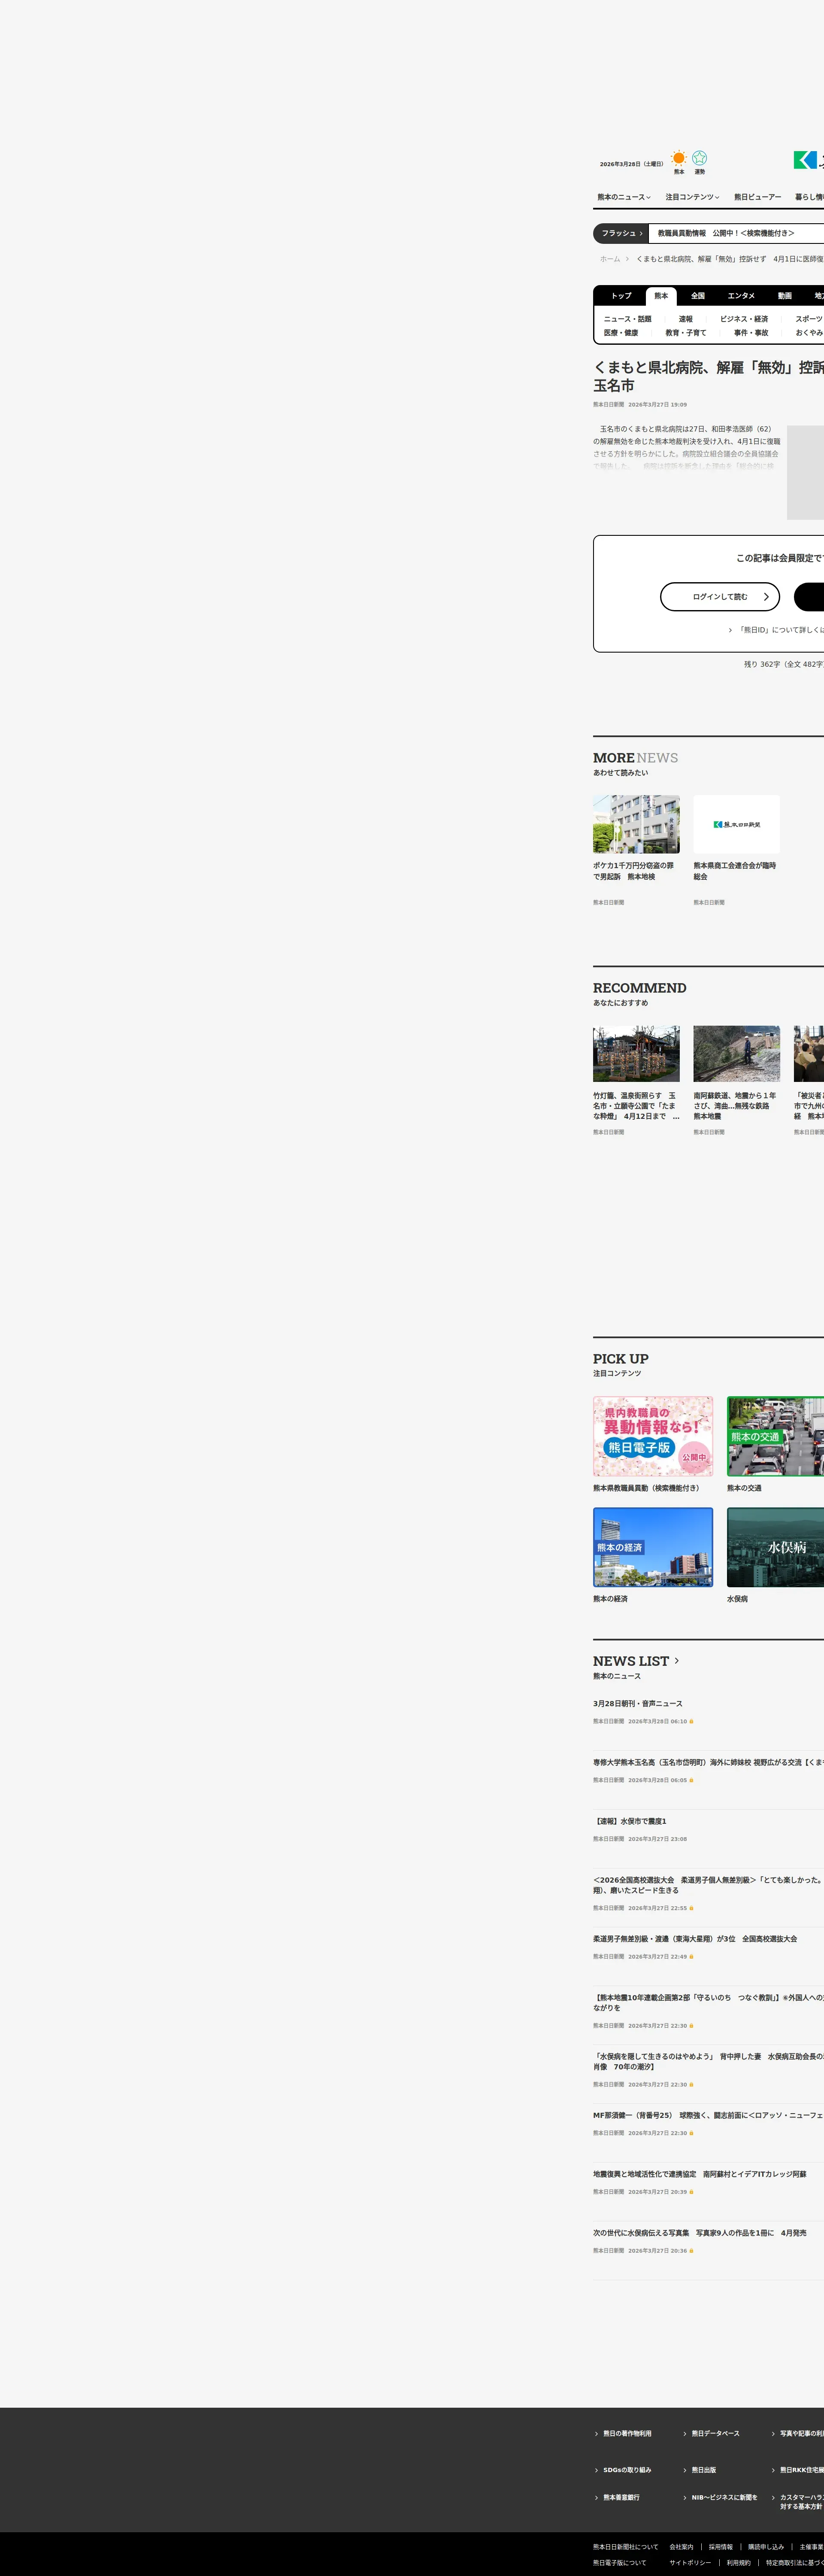Click the sunny Kumamoto weather icon
This screenshot has height=2576, width=824.
click(x=679, y=158)
